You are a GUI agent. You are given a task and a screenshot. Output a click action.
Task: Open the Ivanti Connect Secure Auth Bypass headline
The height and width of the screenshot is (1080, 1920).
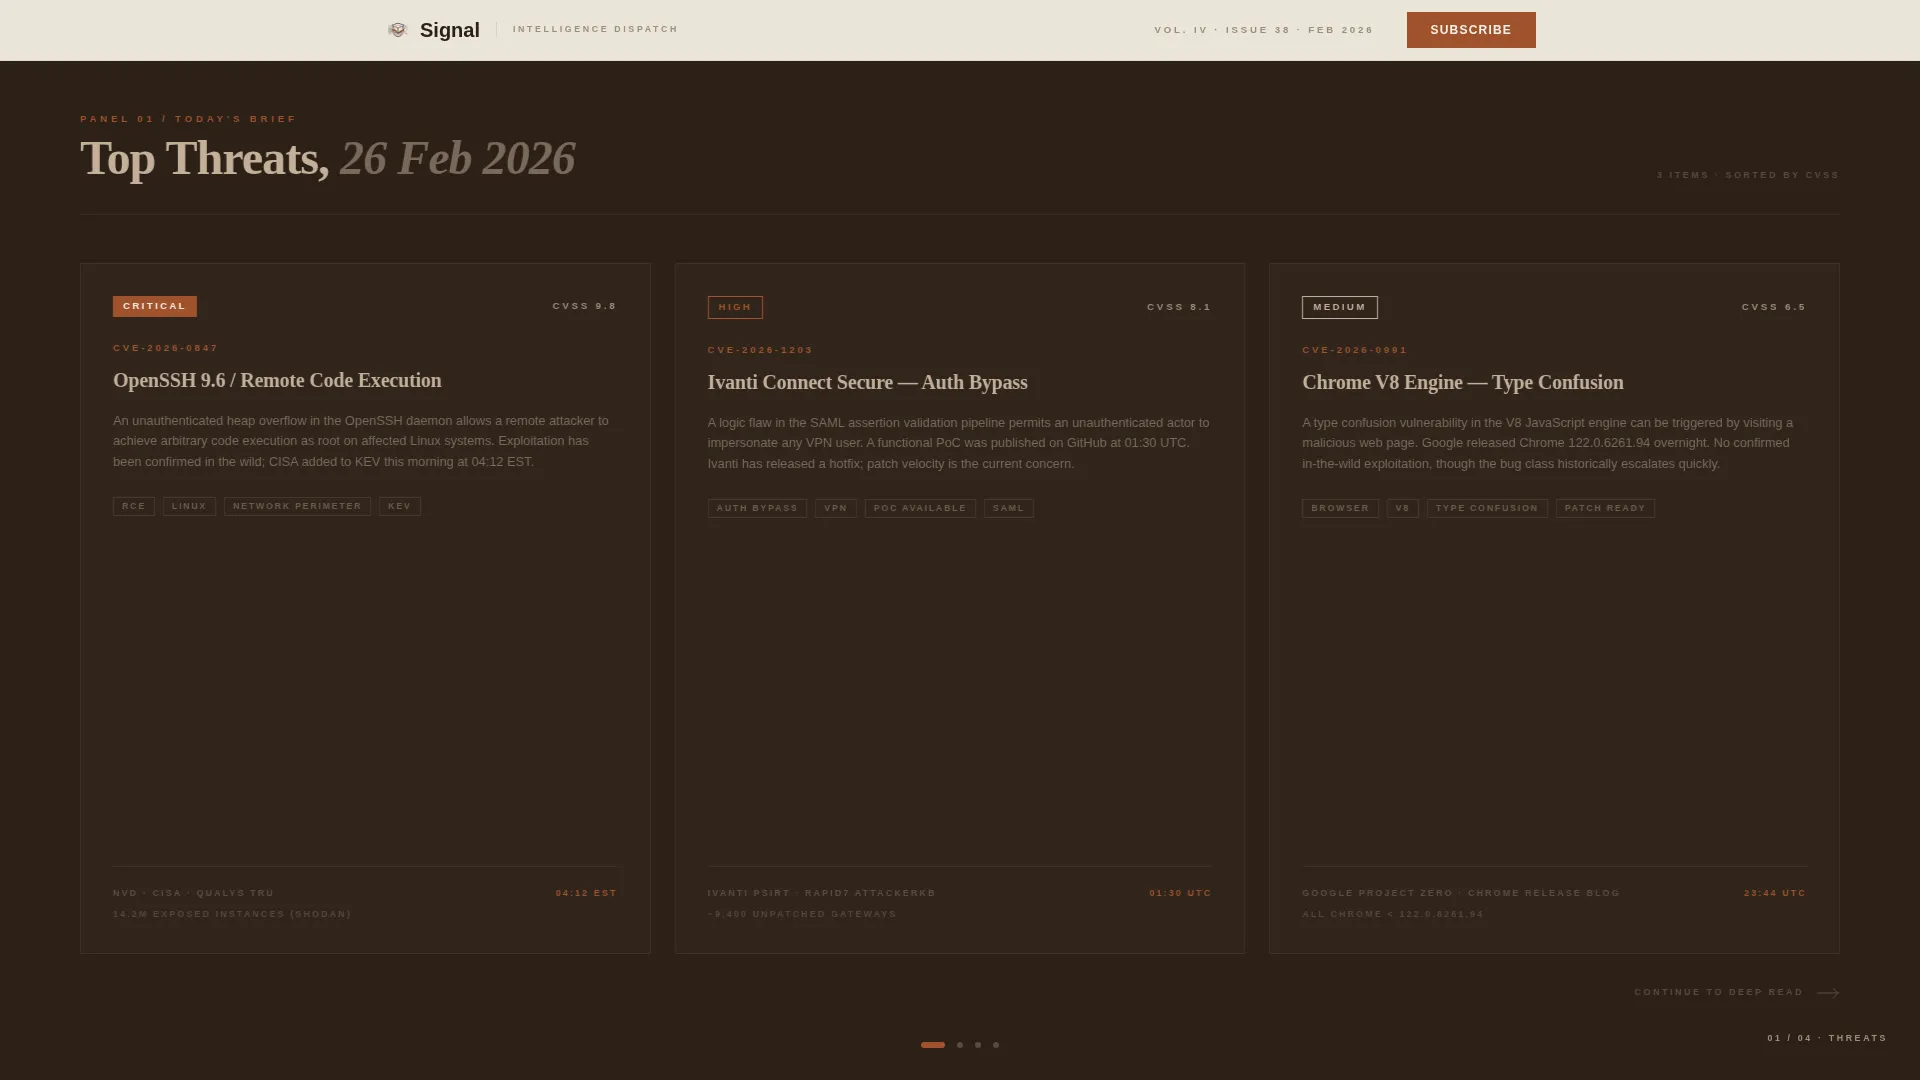[868, 383]
